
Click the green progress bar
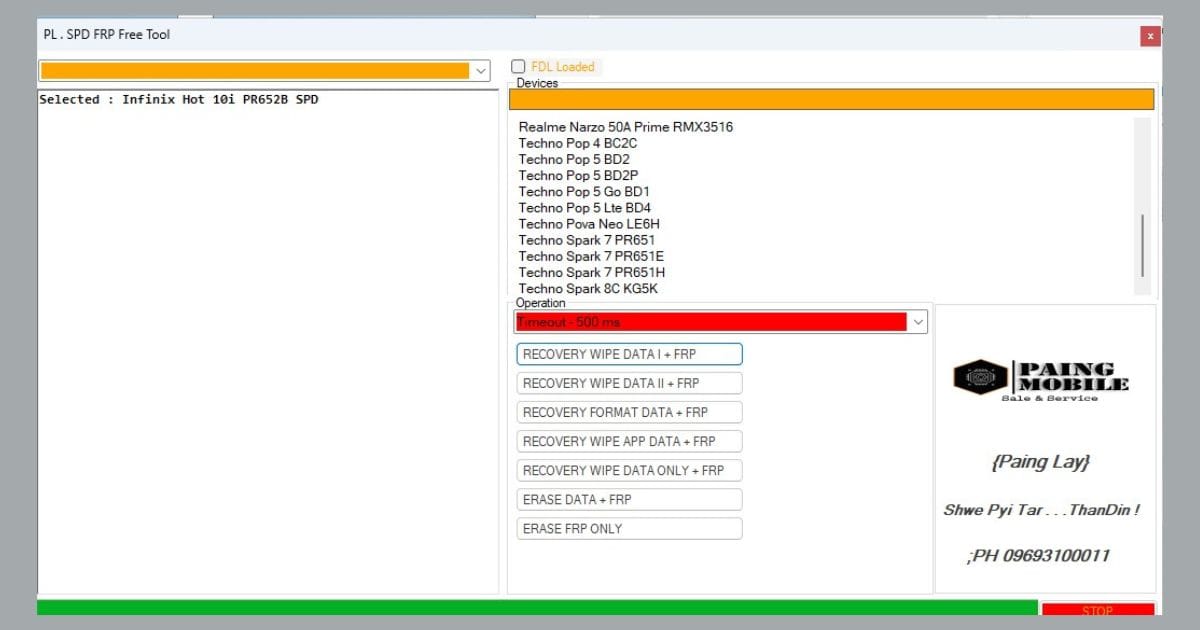537,607
